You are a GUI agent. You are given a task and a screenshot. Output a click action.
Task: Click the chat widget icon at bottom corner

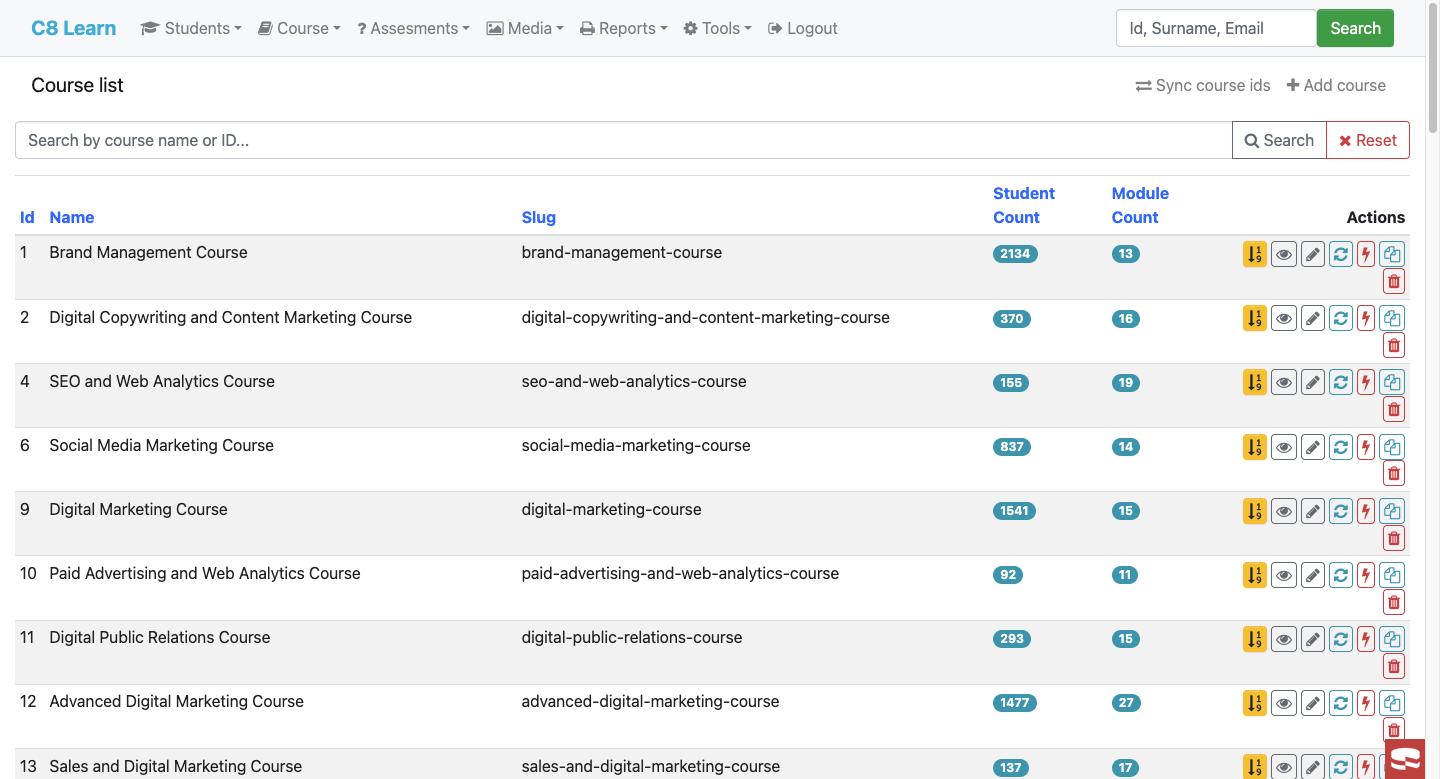(1404, 759)
